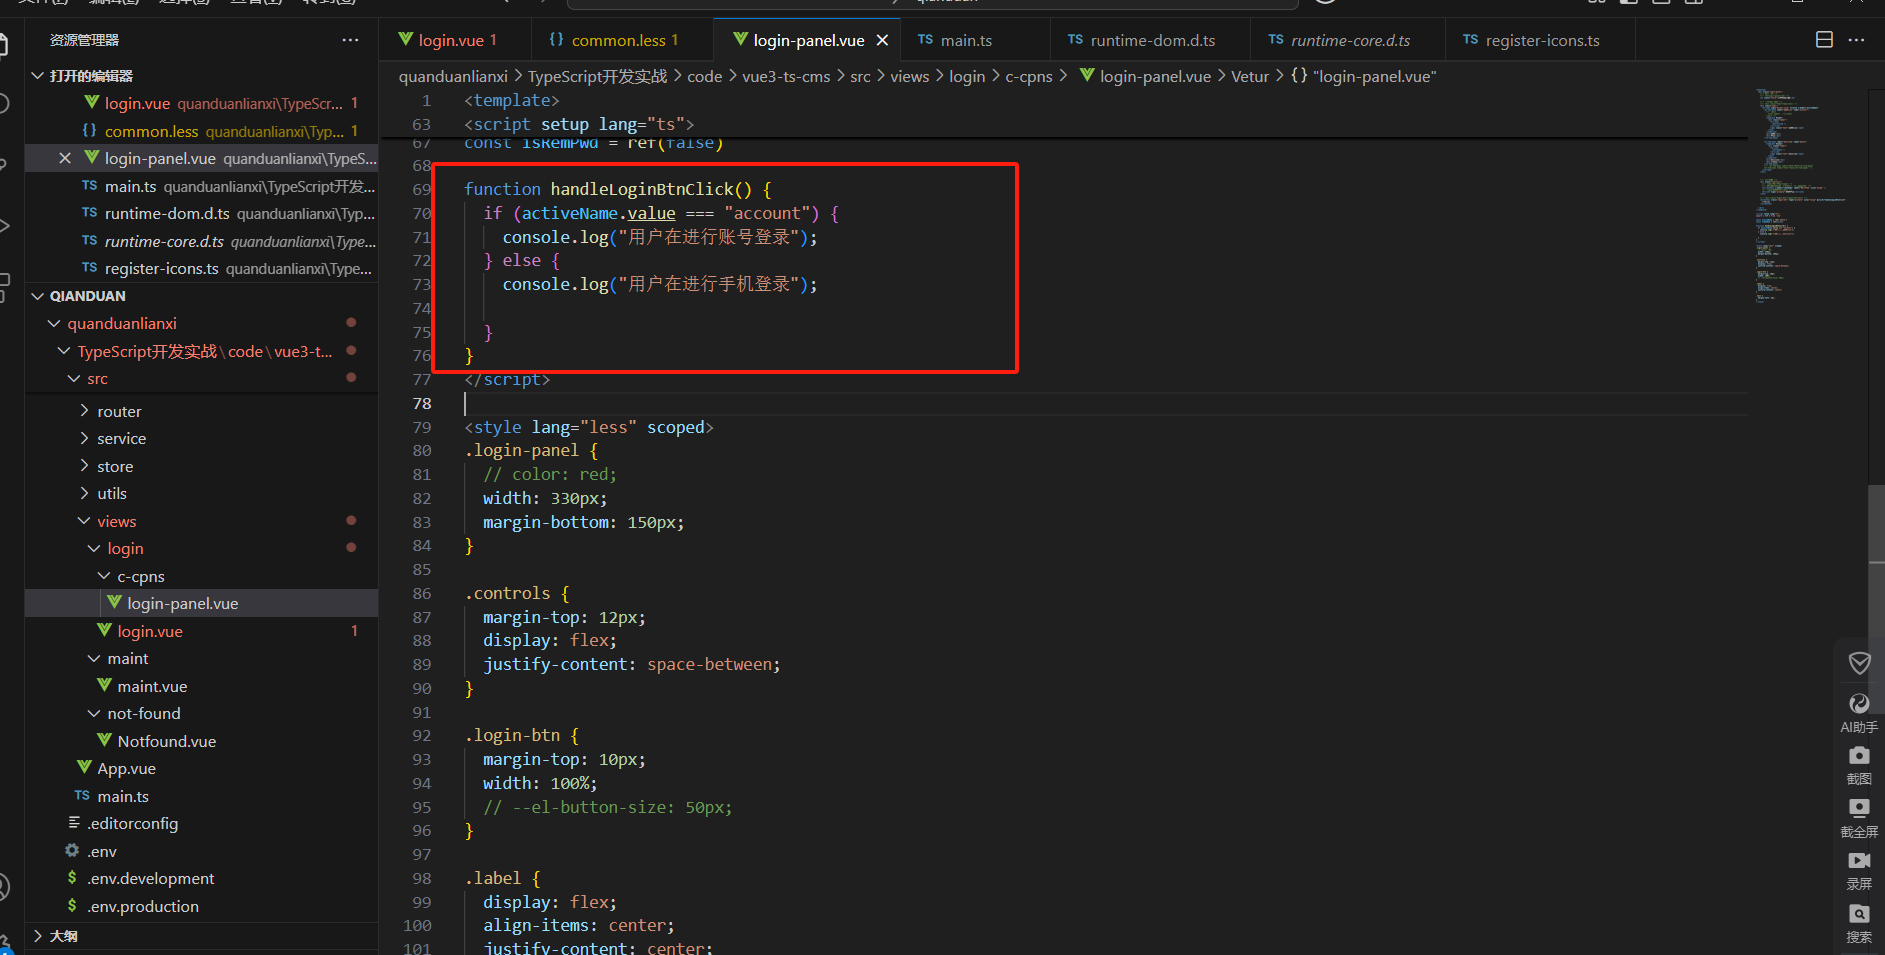Switch to runtime-dom.d.ts tab
The image size is (1885, 955).
pyautogui.click(x=1152, y=40)
